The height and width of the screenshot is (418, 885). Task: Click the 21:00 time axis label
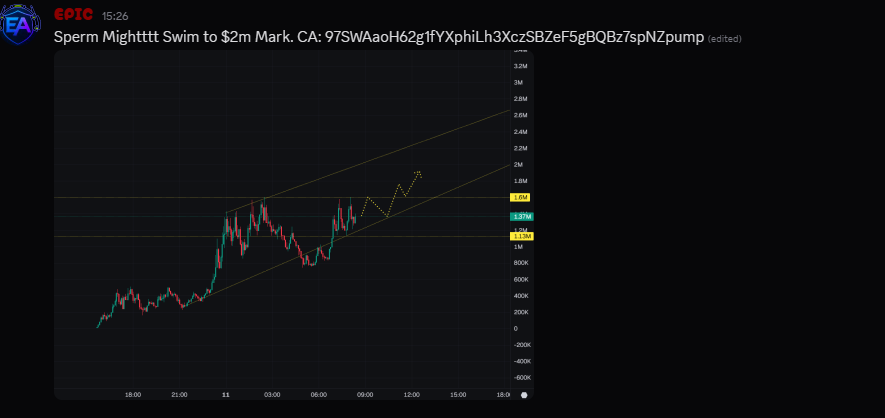click(179, 395)
